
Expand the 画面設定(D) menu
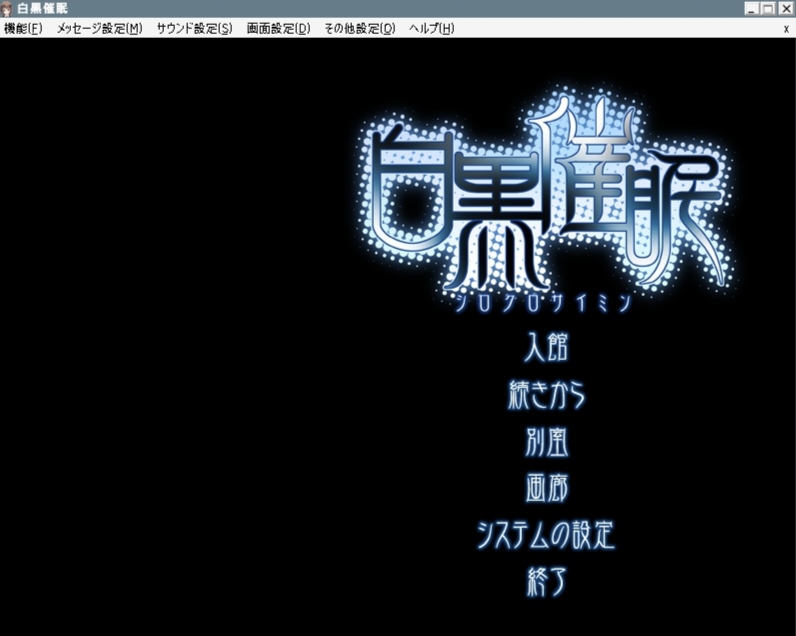[x=278, y=29]
